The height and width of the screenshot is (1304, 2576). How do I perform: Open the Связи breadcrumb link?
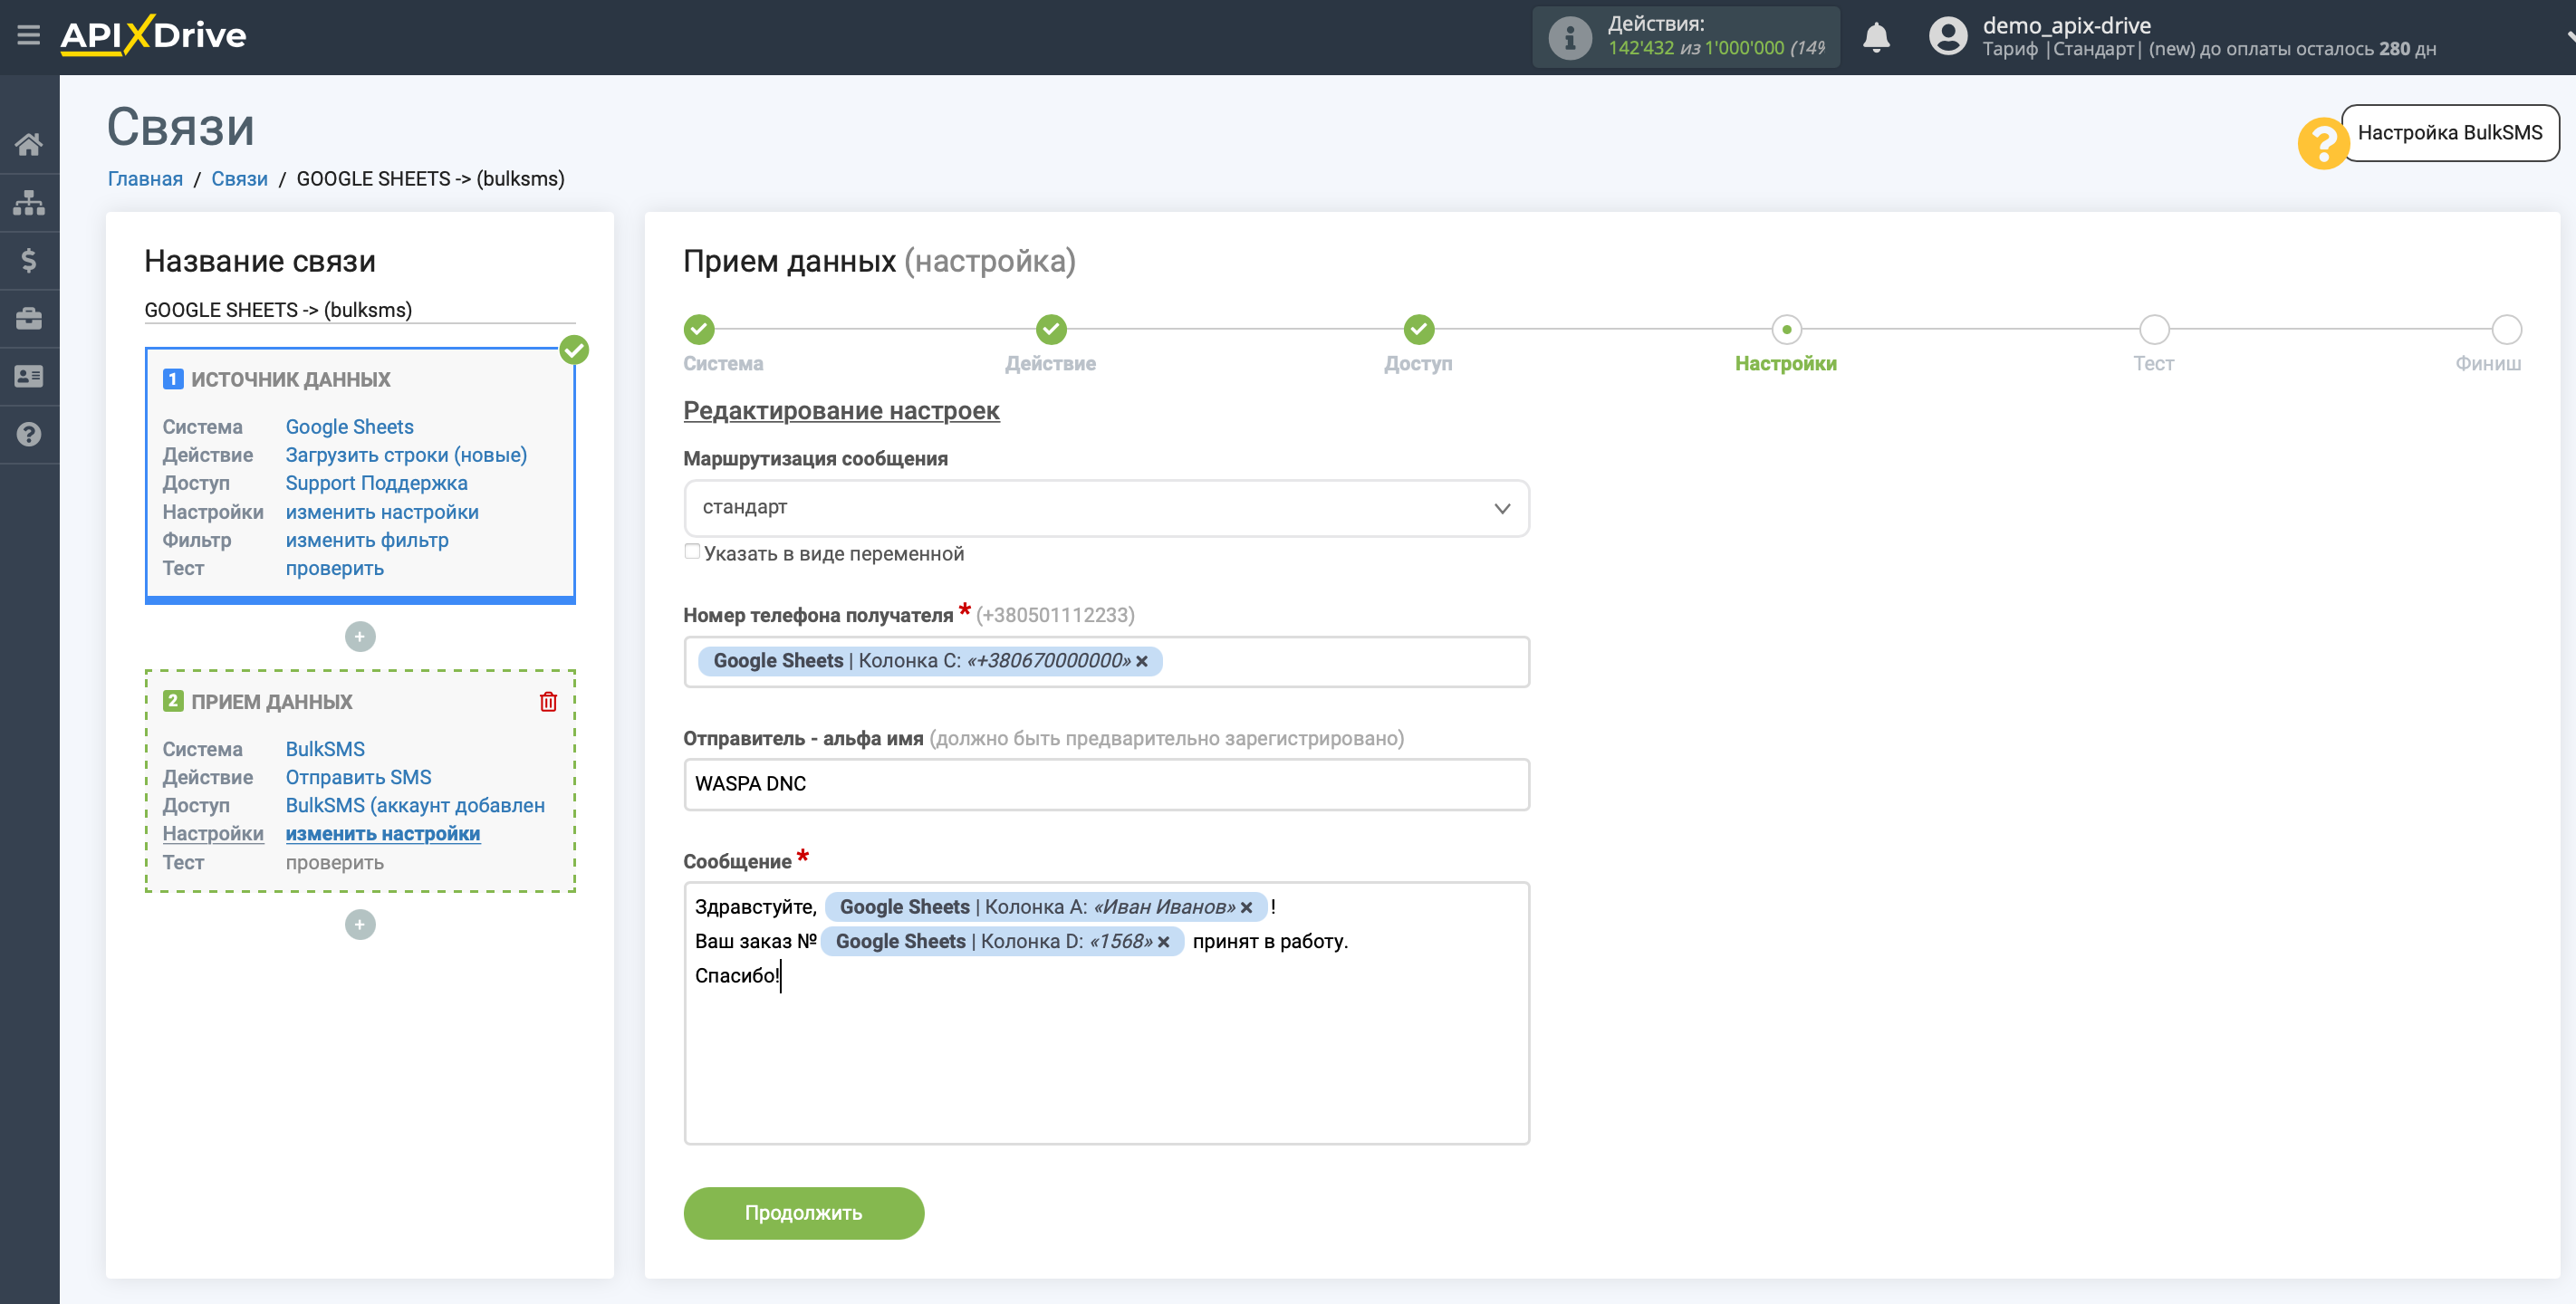click(240, 179)
